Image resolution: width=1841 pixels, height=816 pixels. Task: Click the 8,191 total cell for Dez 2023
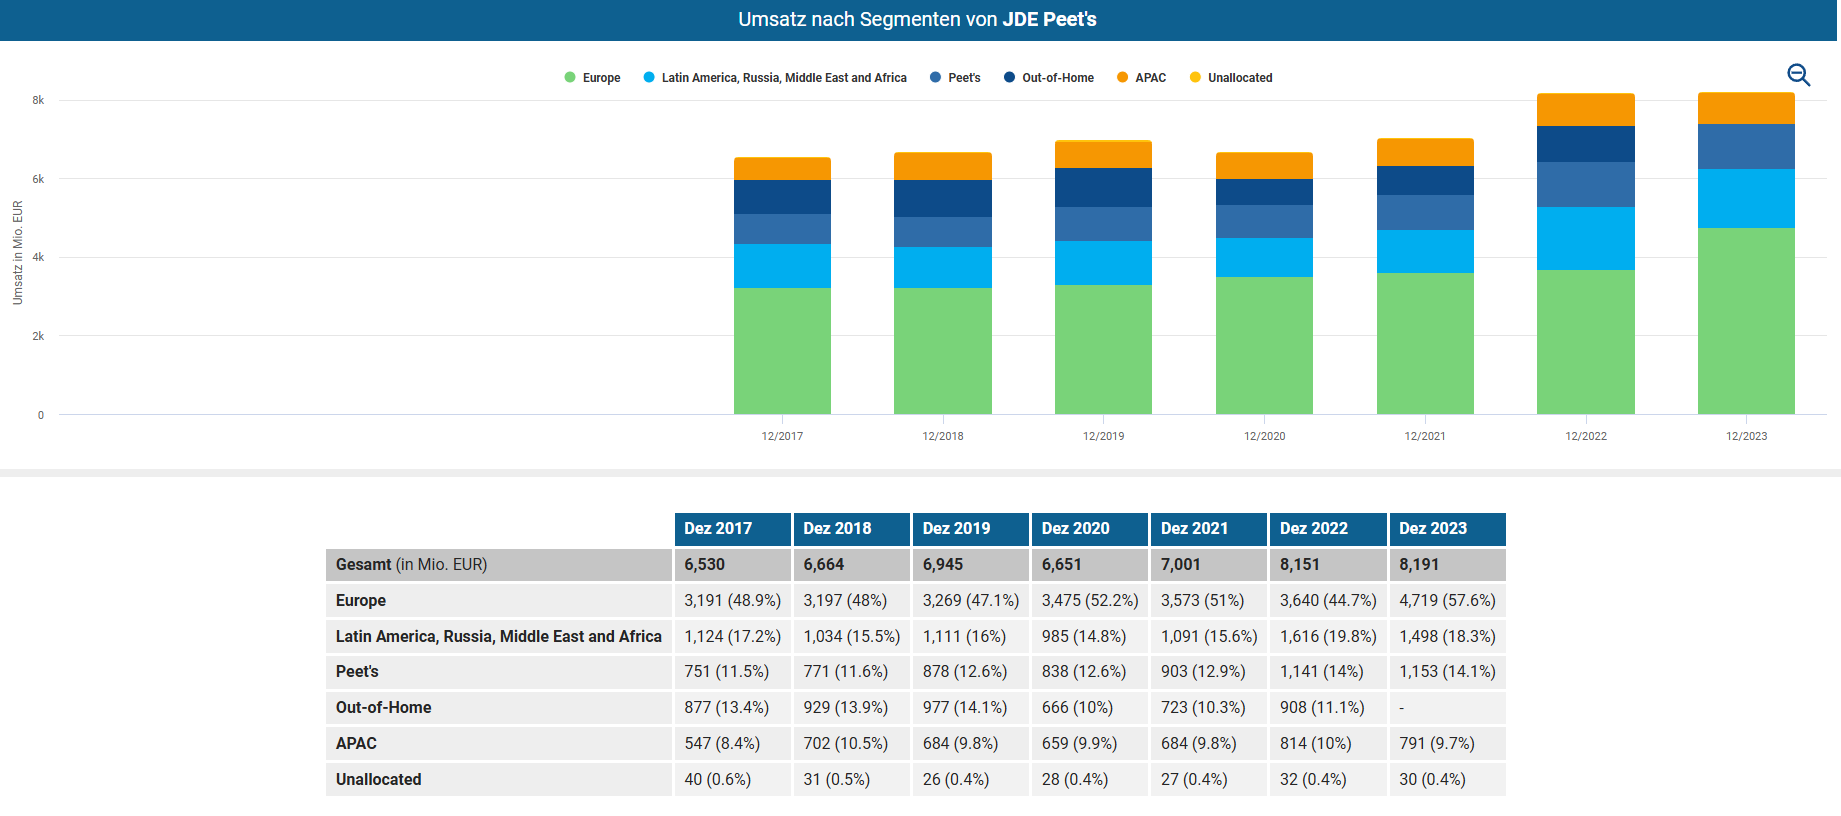point(1447,565)
